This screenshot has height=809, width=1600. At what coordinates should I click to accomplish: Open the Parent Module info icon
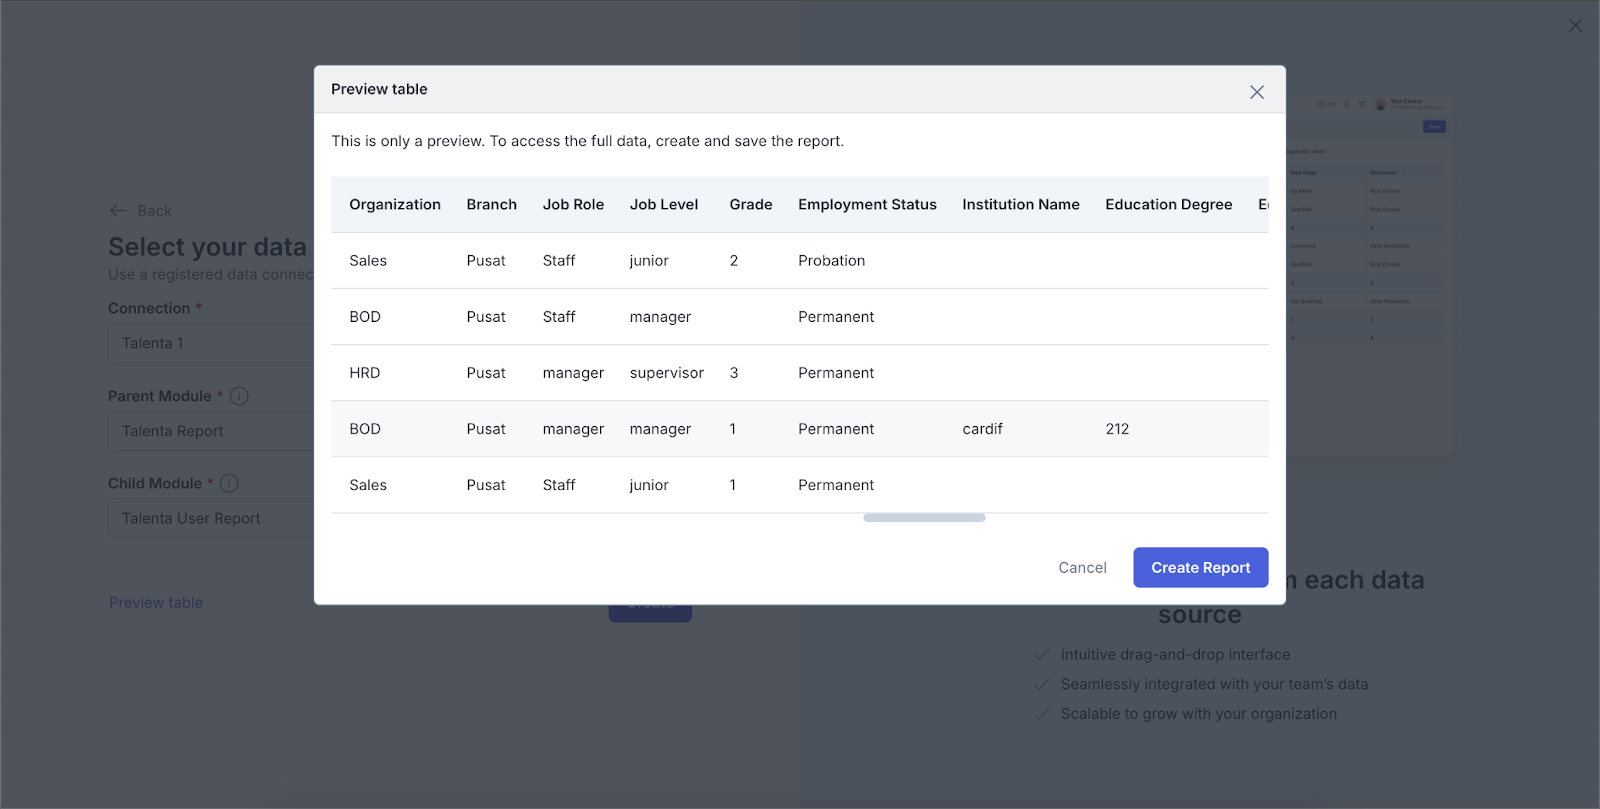(x=239, y=396)
